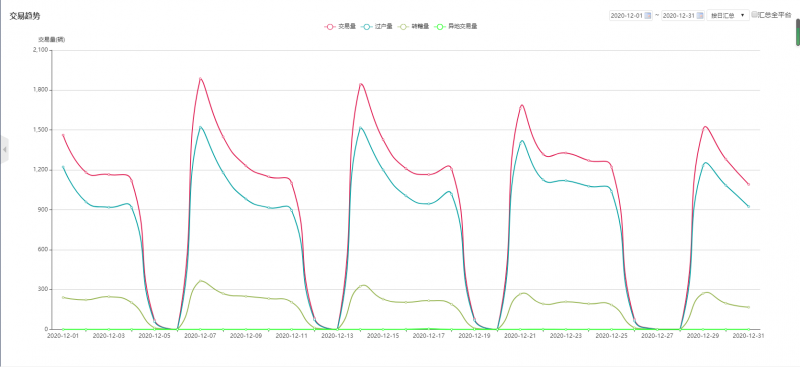The width and height of the screenshot is (800, 367).
Task: Toggle the 过户量 legend series
Action: coord(377,26)
